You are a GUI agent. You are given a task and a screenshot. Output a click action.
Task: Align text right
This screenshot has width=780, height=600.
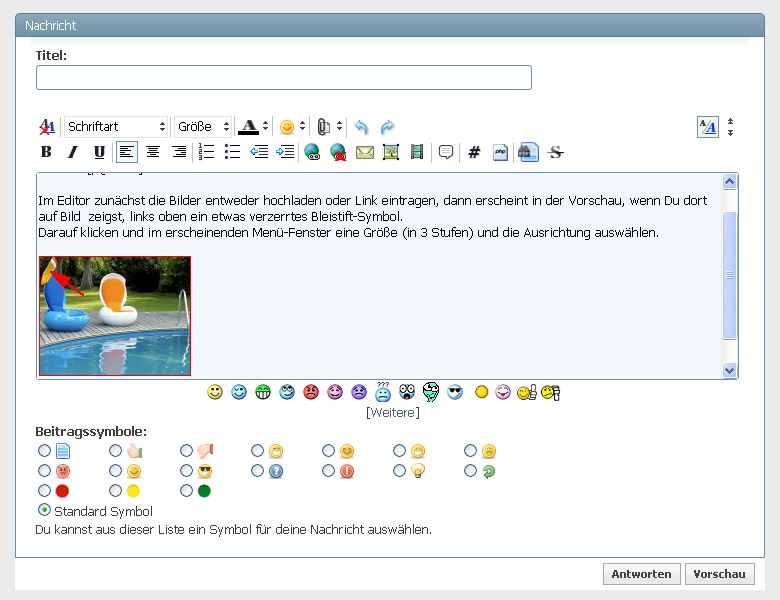[179, 152]
